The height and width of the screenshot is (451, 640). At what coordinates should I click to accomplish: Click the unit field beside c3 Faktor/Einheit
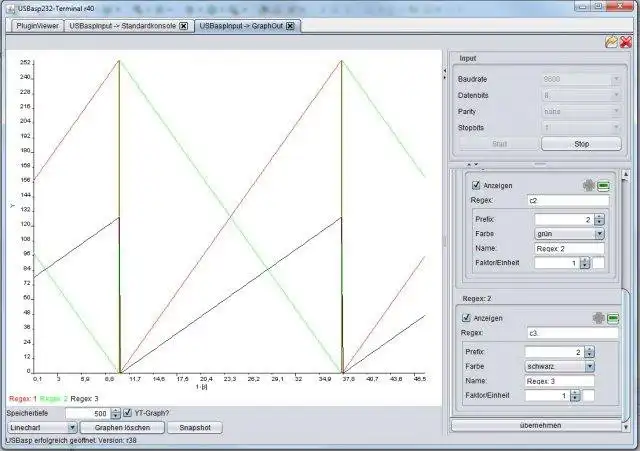(x=589, y=395)
